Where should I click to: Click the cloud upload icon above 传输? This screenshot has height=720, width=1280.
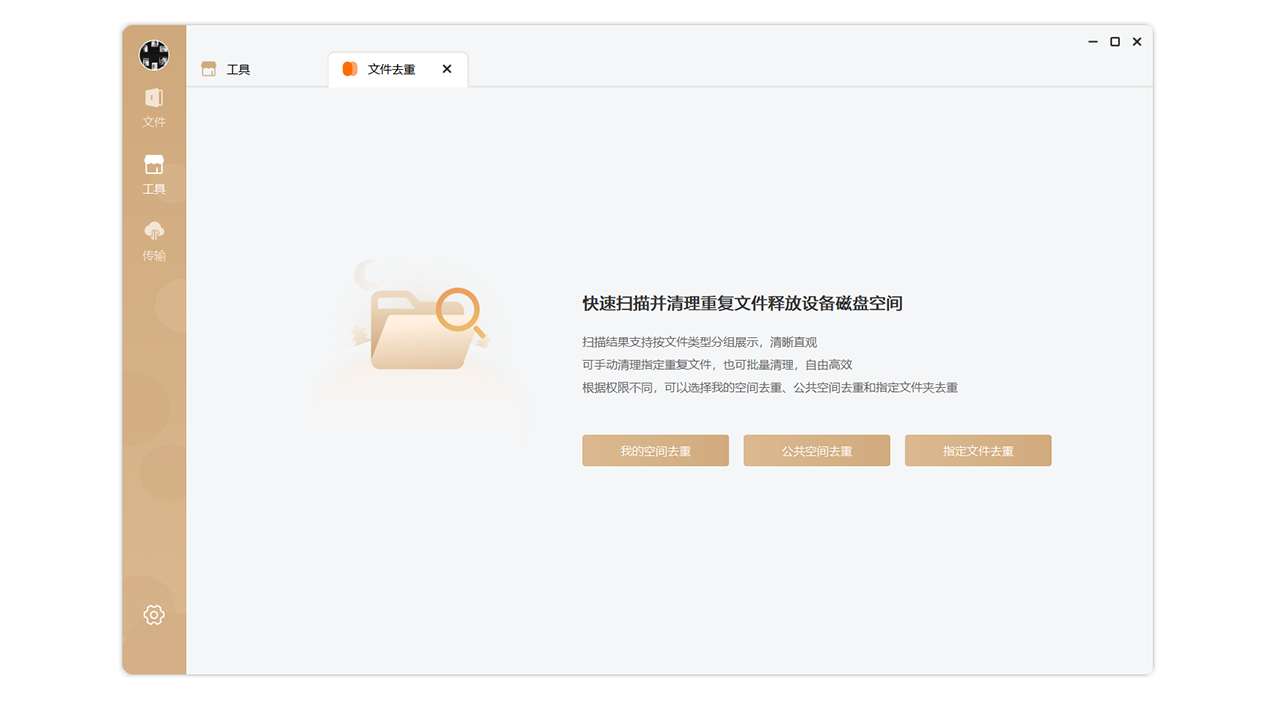[154, 228]
